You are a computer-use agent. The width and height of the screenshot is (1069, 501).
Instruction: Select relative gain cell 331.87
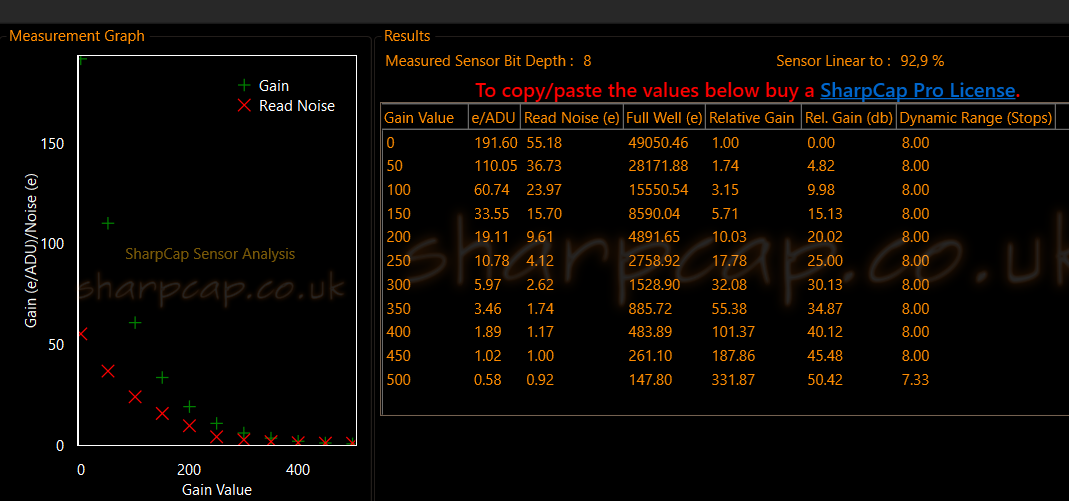click(734, 380)
